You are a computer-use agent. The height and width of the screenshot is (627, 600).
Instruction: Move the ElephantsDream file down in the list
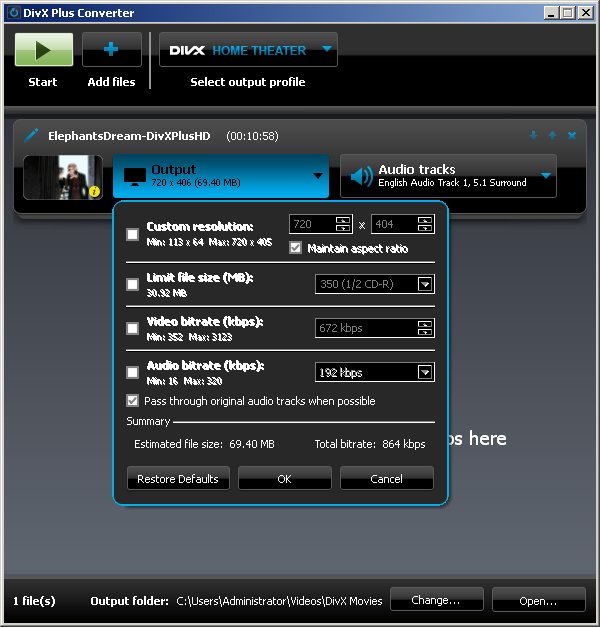pyautogui.click(x=533, y=135)
